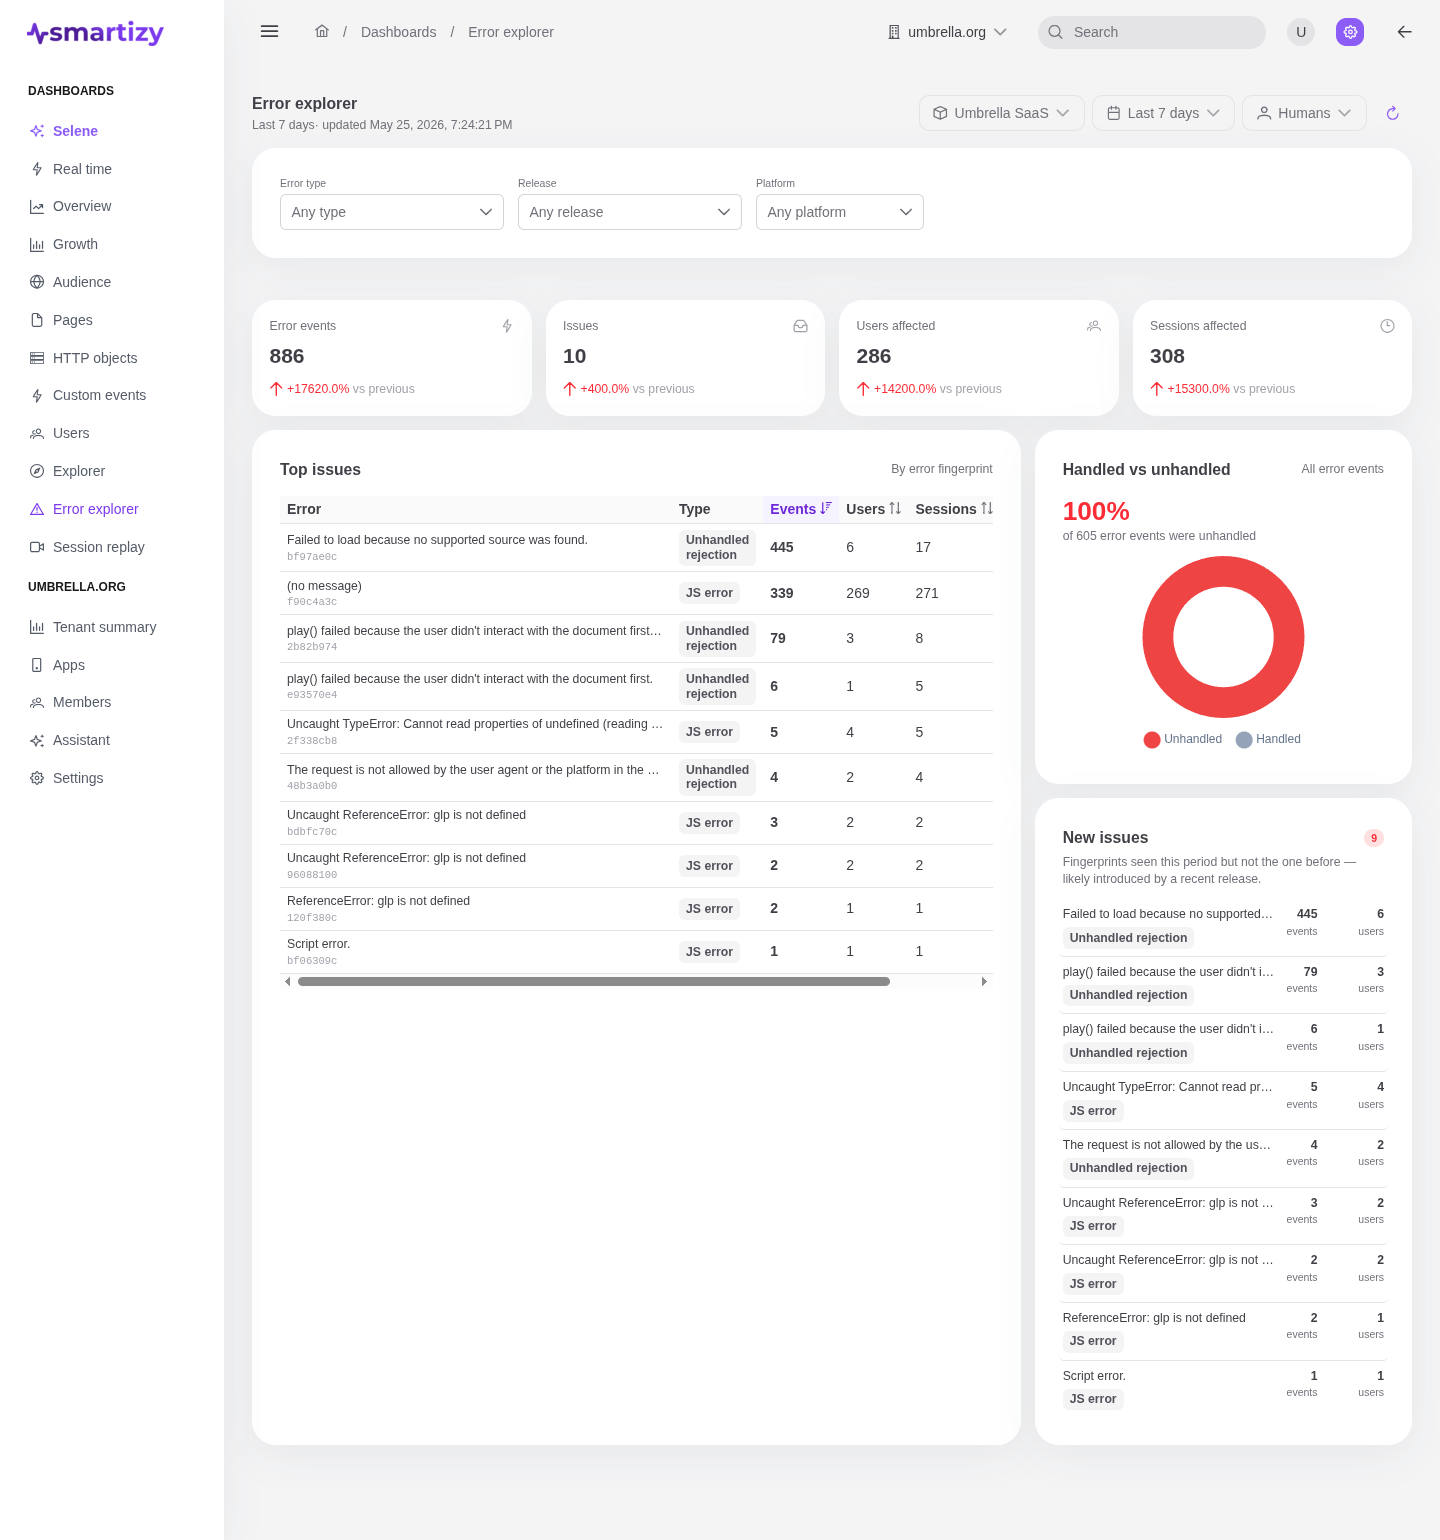The height and width of the screenshot is (1540, 1440).
Task: Open the Assistant page
Action: pyautogui.click(x=81, y=740)
